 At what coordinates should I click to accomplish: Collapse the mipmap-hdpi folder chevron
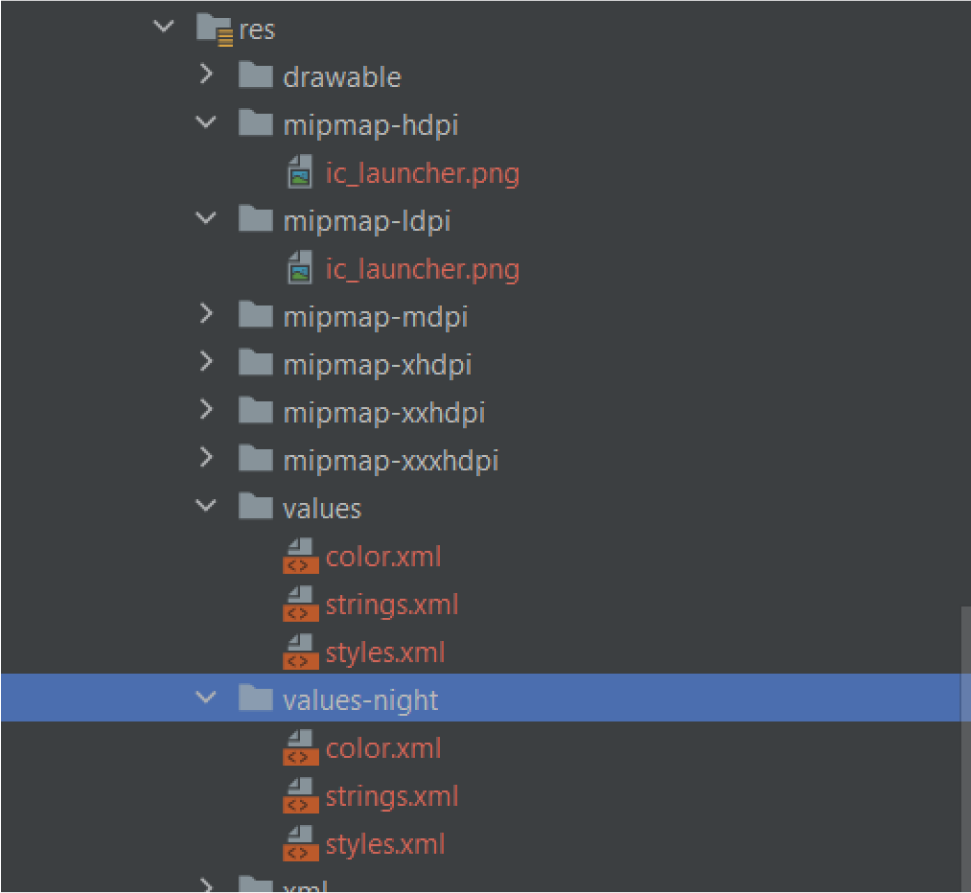tap(206, 122)
